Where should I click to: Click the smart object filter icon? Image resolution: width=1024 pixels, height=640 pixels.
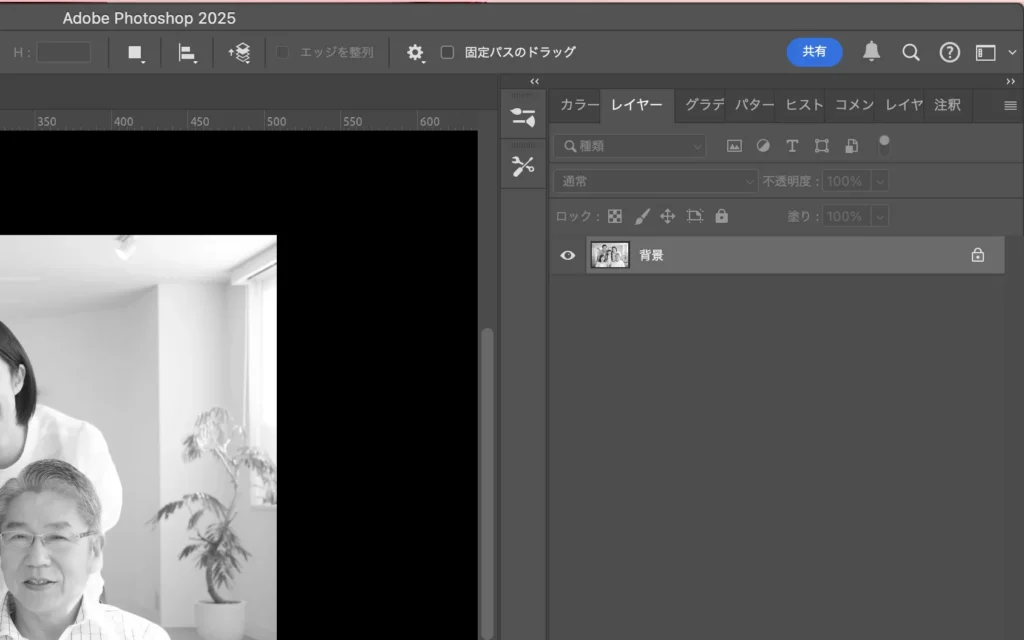point(851,146)
